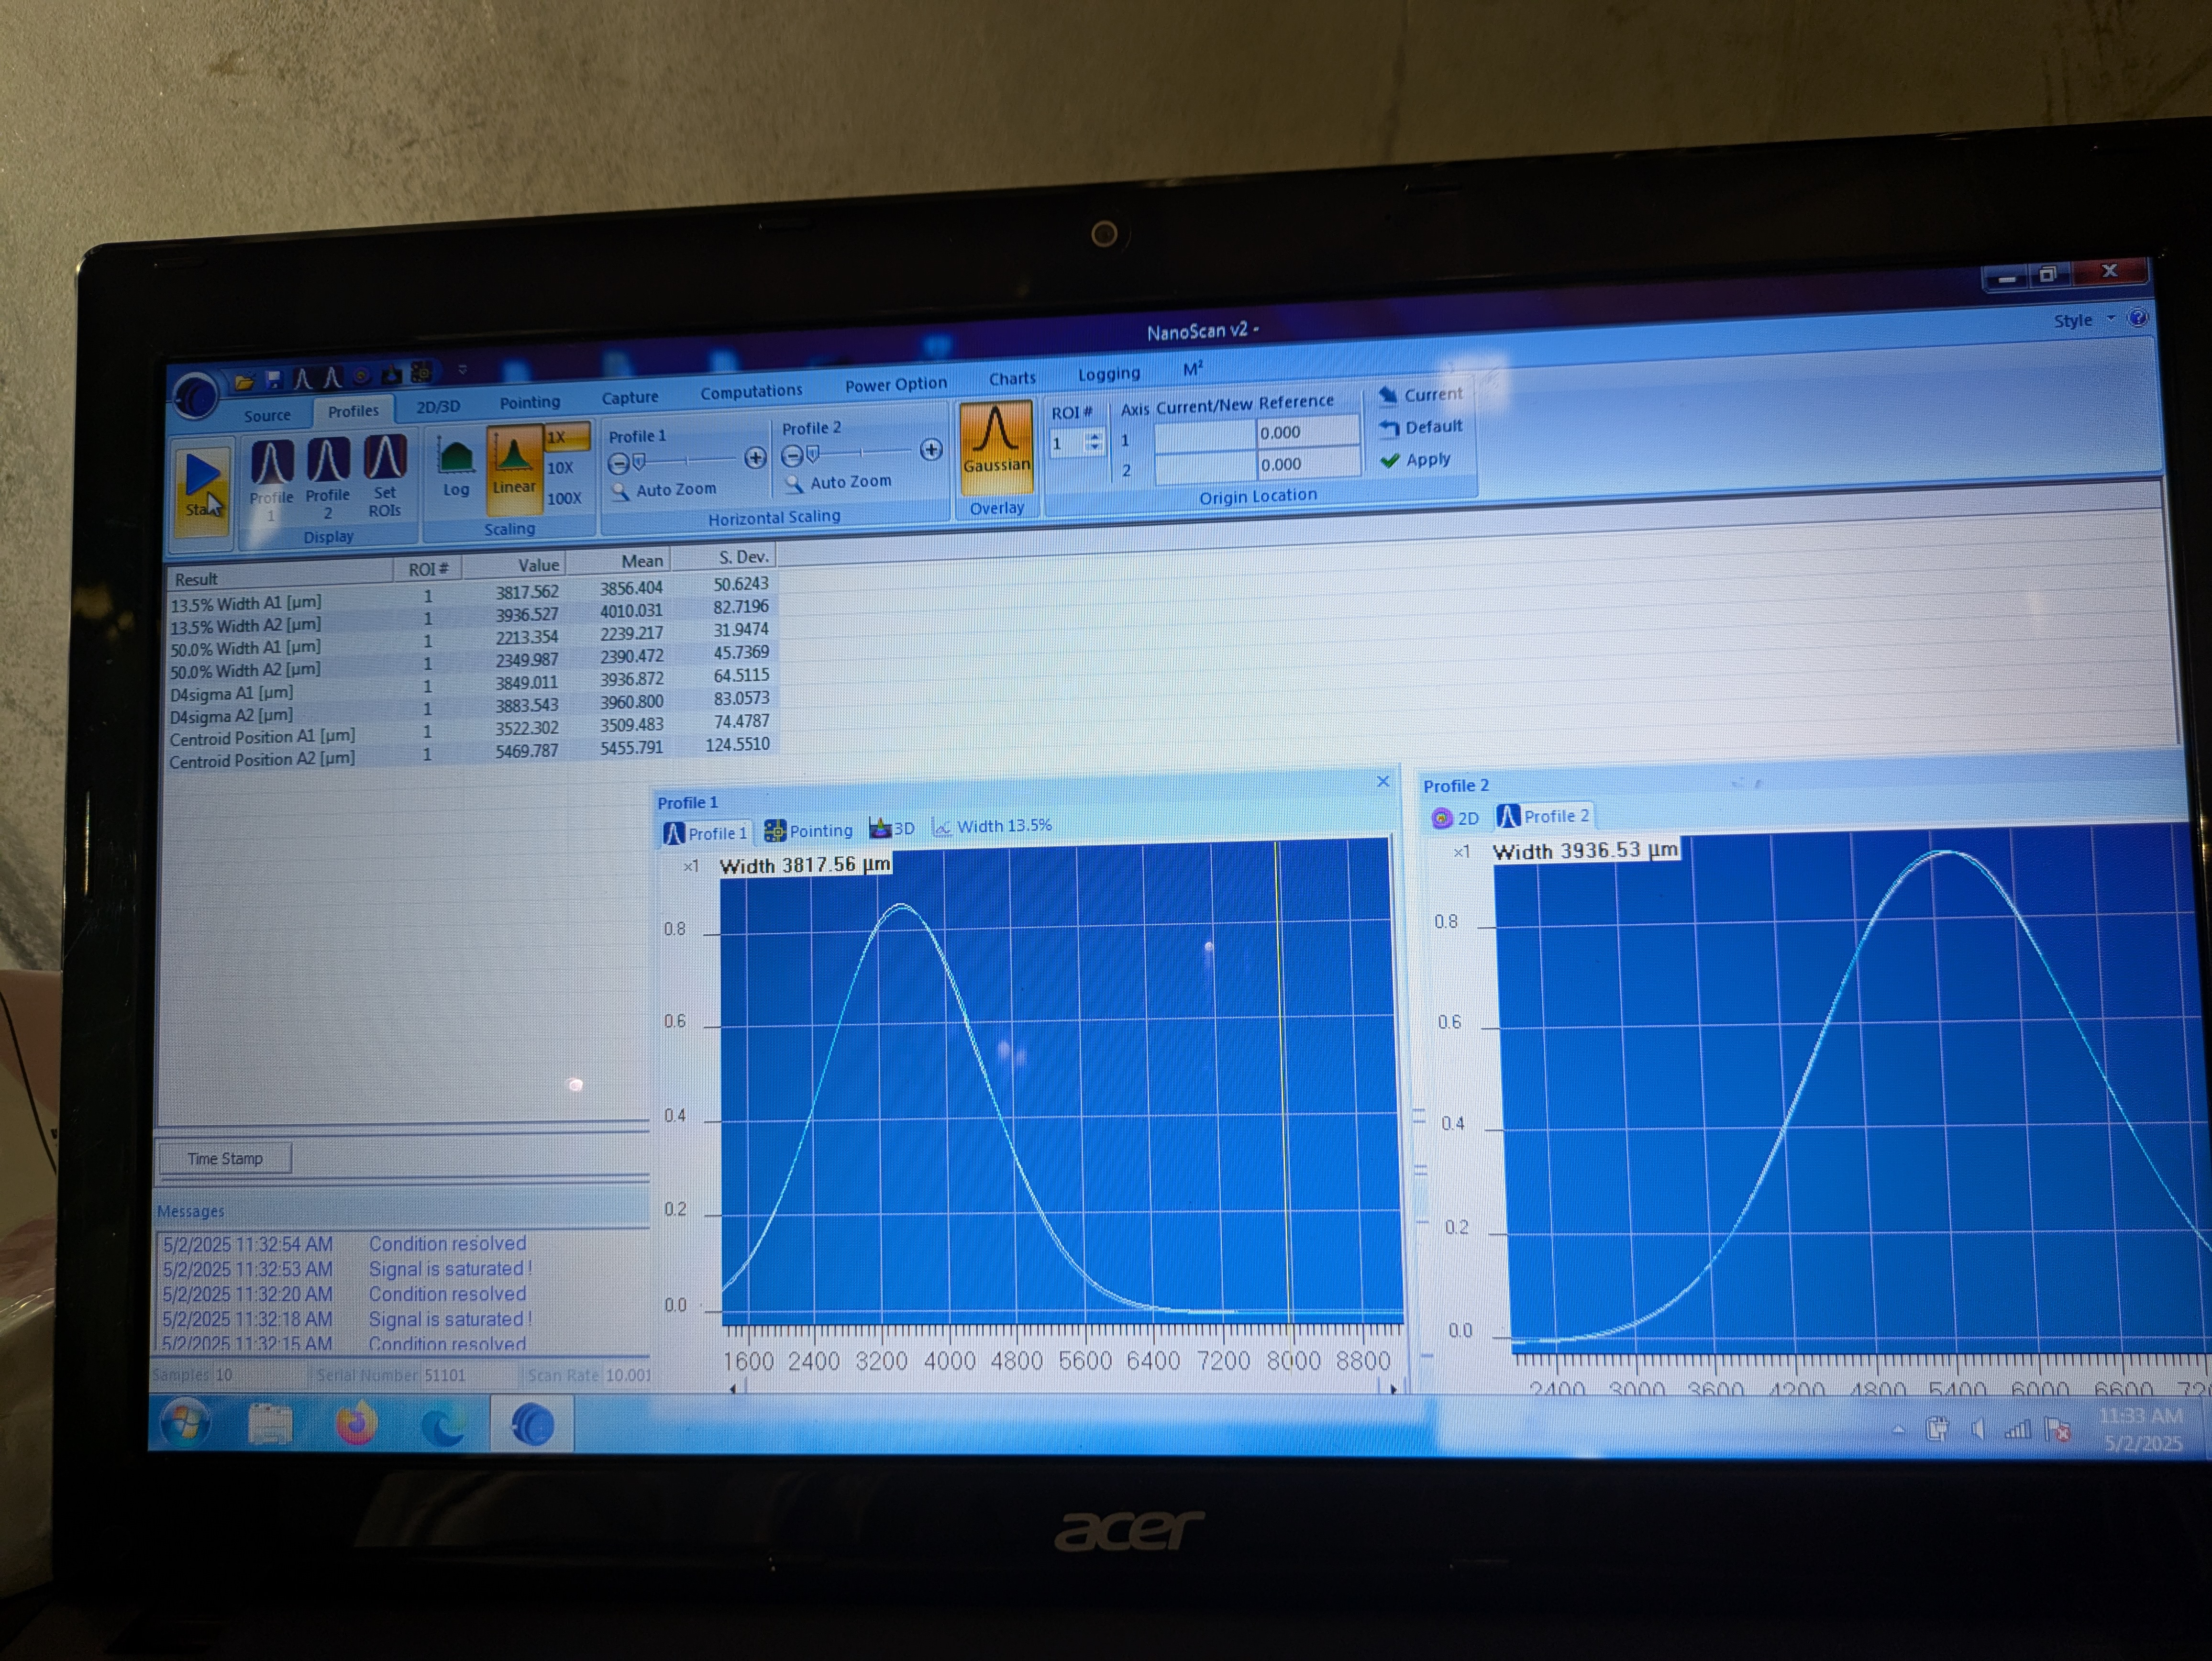Screen dimensions: 2212x1661
Task: Open the 2D/3D ribbon tab
Action: click(x=438, y=406)
